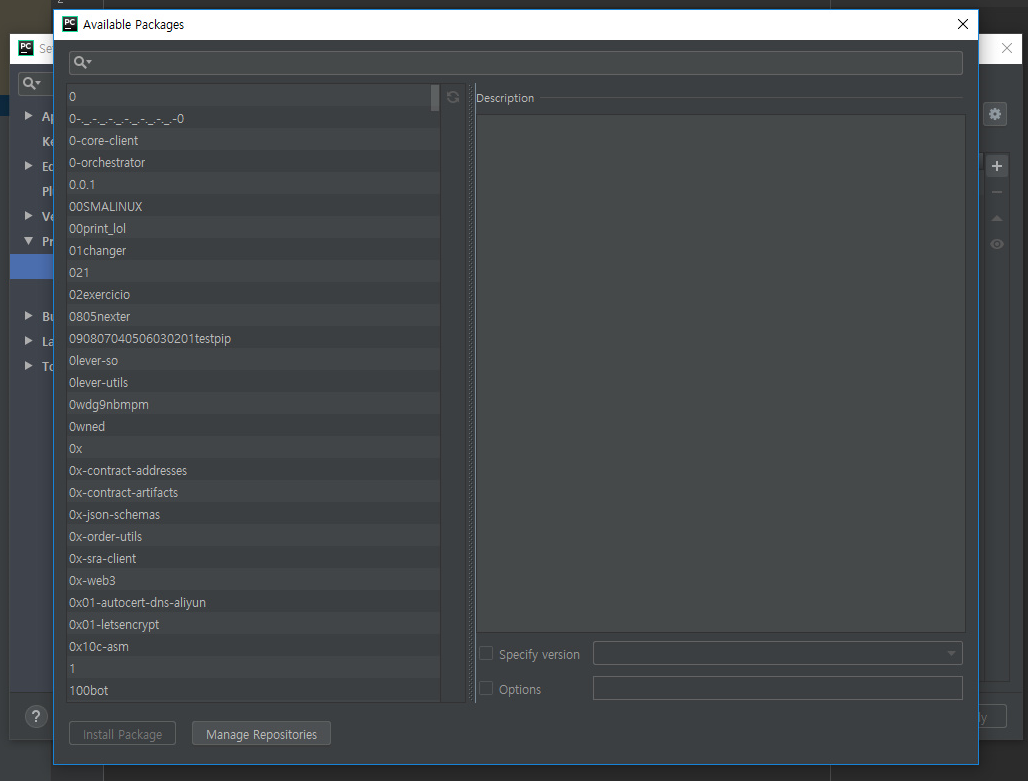Expand the 'To' node in Settings sidebar

[x=28, y=365]
